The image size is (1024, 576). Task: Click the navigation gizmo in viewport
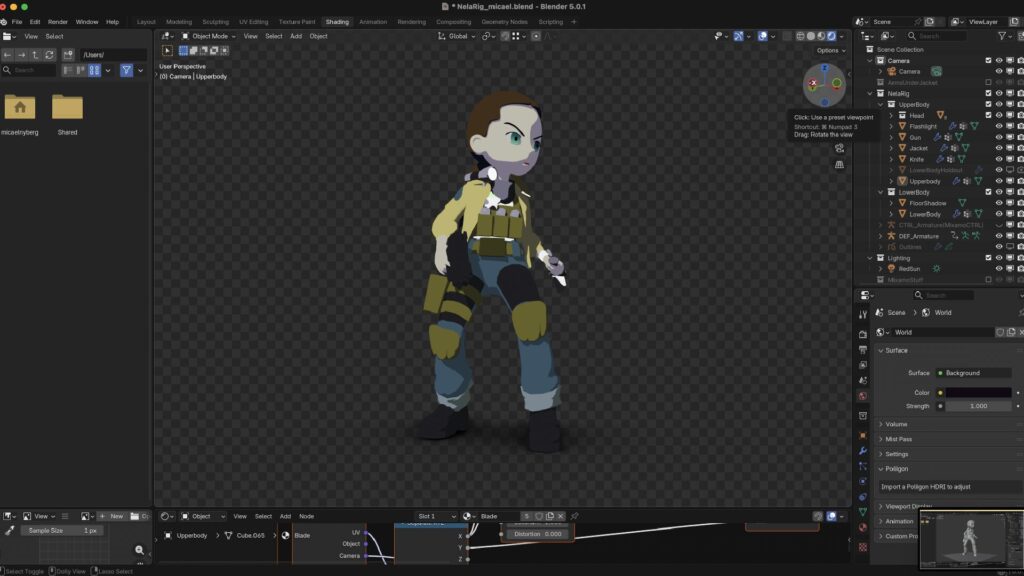click(x=824, y=84)
